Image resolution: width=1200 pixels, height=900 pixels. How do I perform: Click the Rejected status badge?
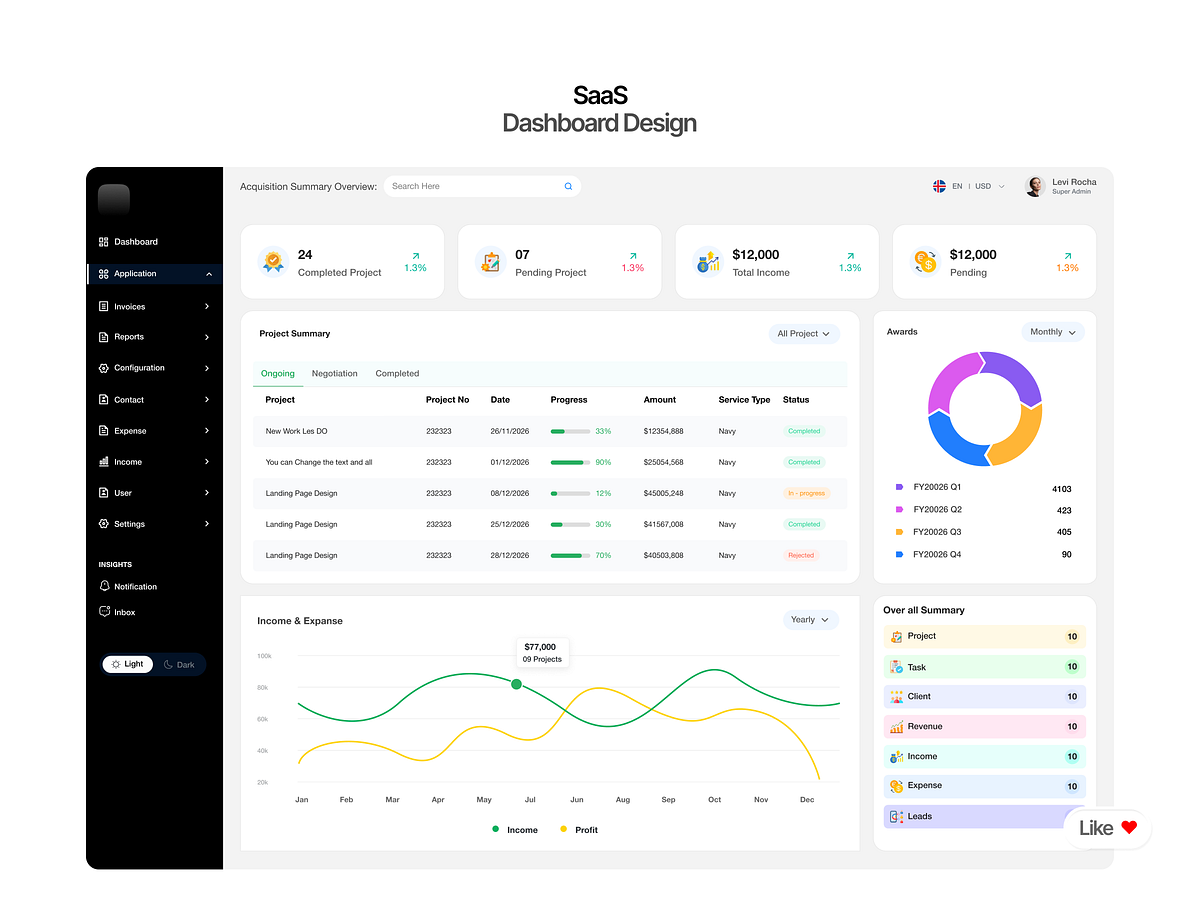[801, 555]
